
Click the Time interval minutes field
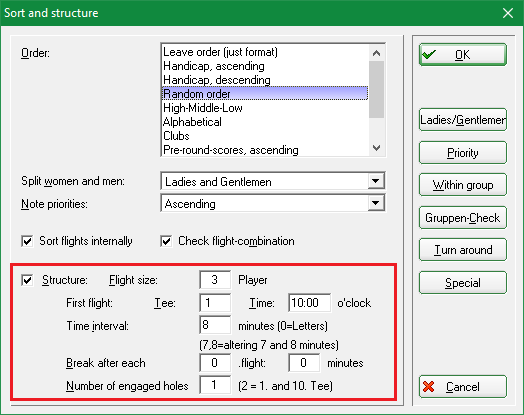coord(215,325)
